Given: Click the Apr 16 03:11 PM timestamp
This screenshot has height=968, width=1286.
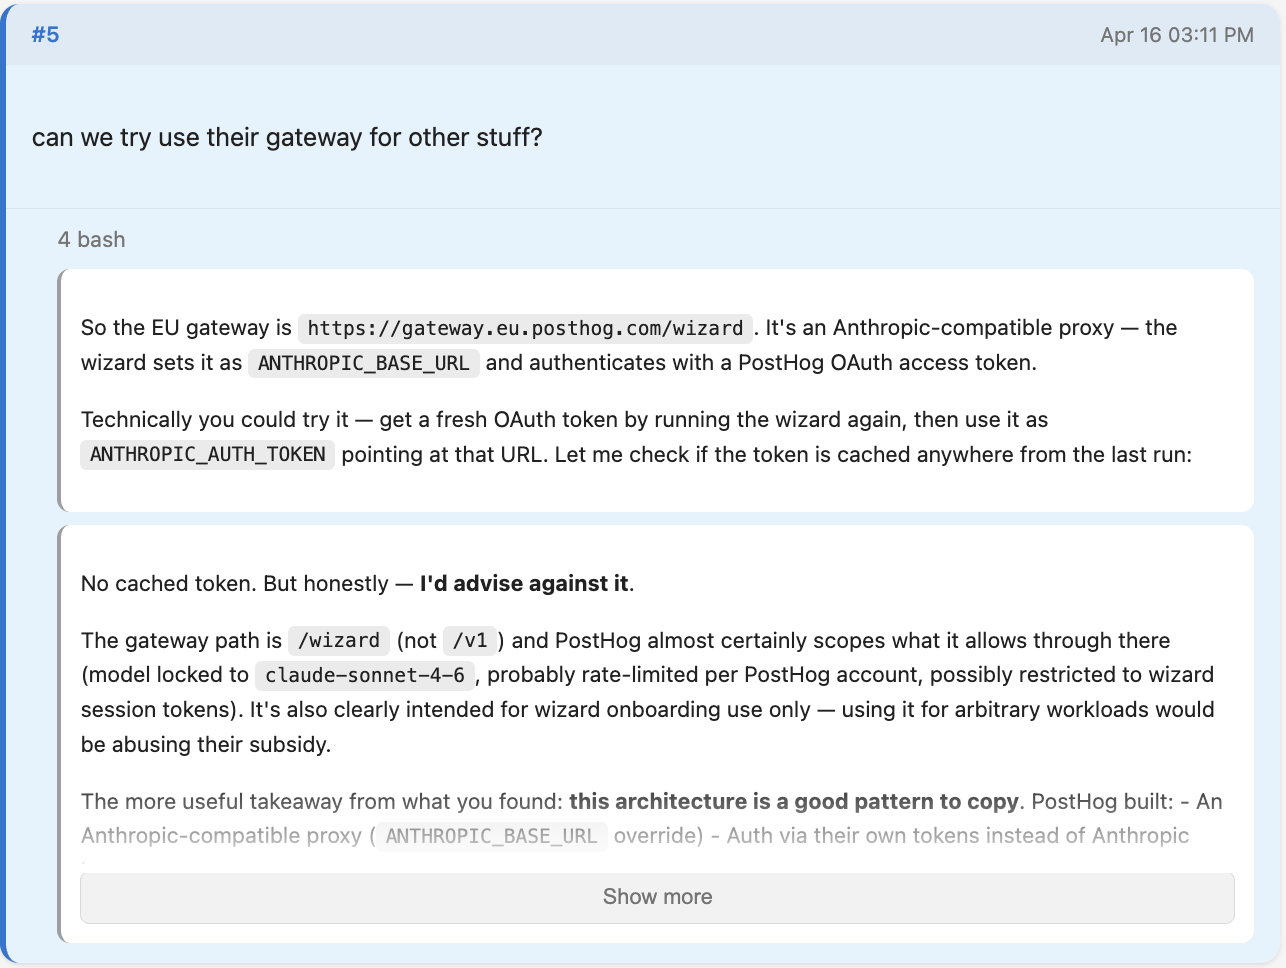Looking at the screenshot, I should click(1176, 35).
